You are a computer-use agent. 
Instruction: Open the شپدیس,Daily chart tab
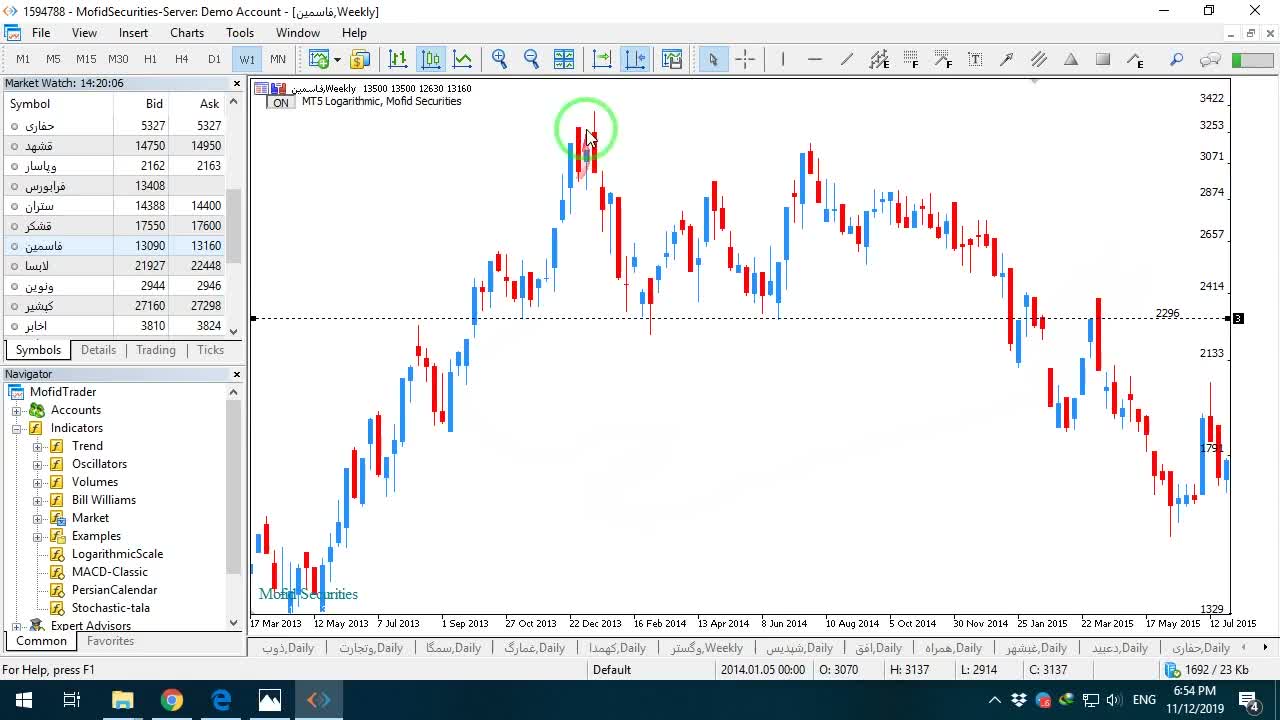[800, 648]
